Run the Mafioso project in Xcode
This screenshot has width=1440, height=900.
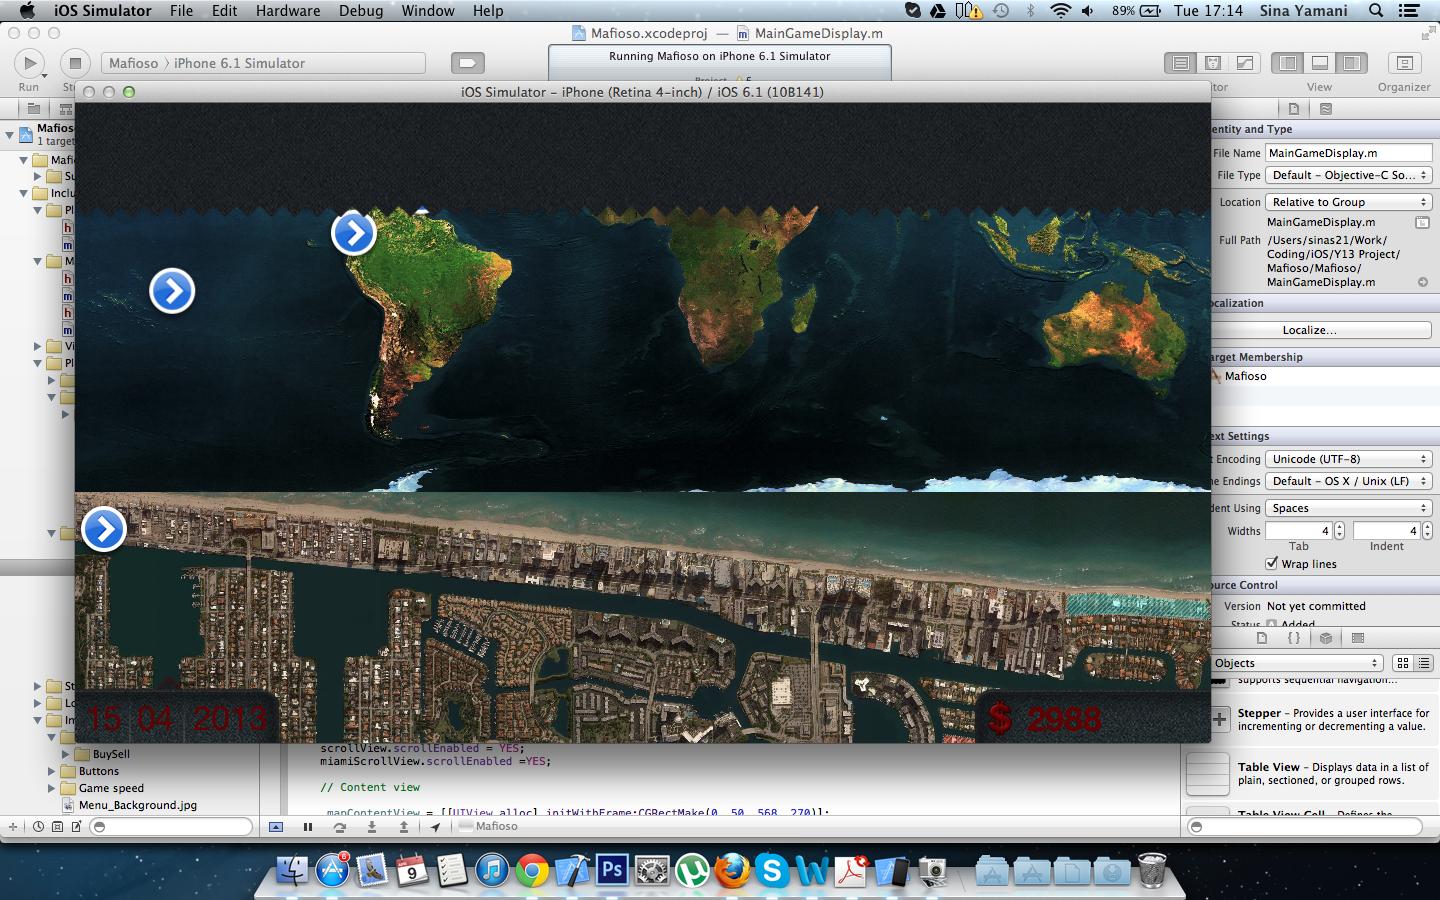tap(29, 63)
